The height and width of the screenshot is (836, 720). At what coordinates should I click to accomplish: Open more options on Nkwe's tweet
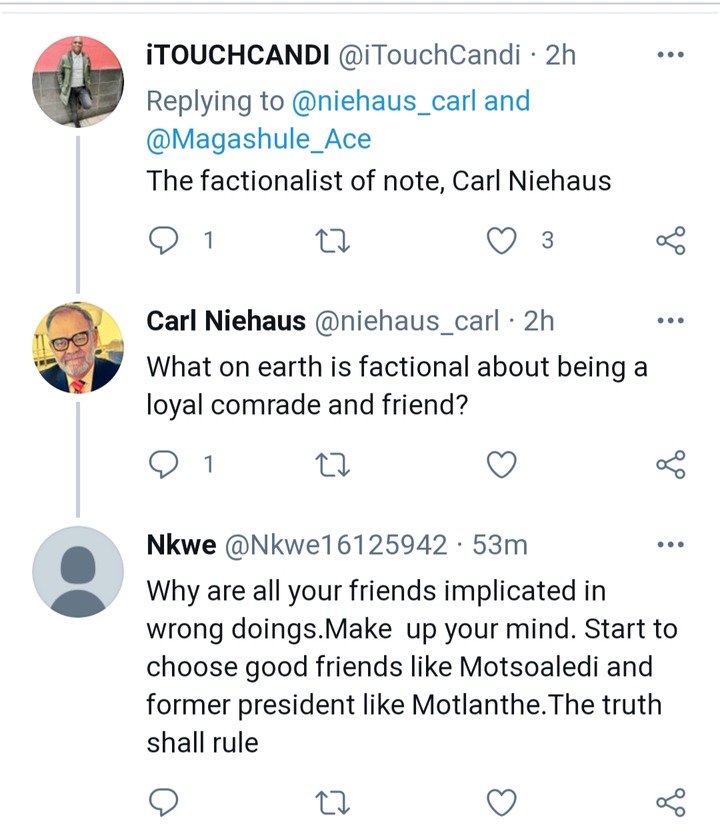(x=671, y=544)
